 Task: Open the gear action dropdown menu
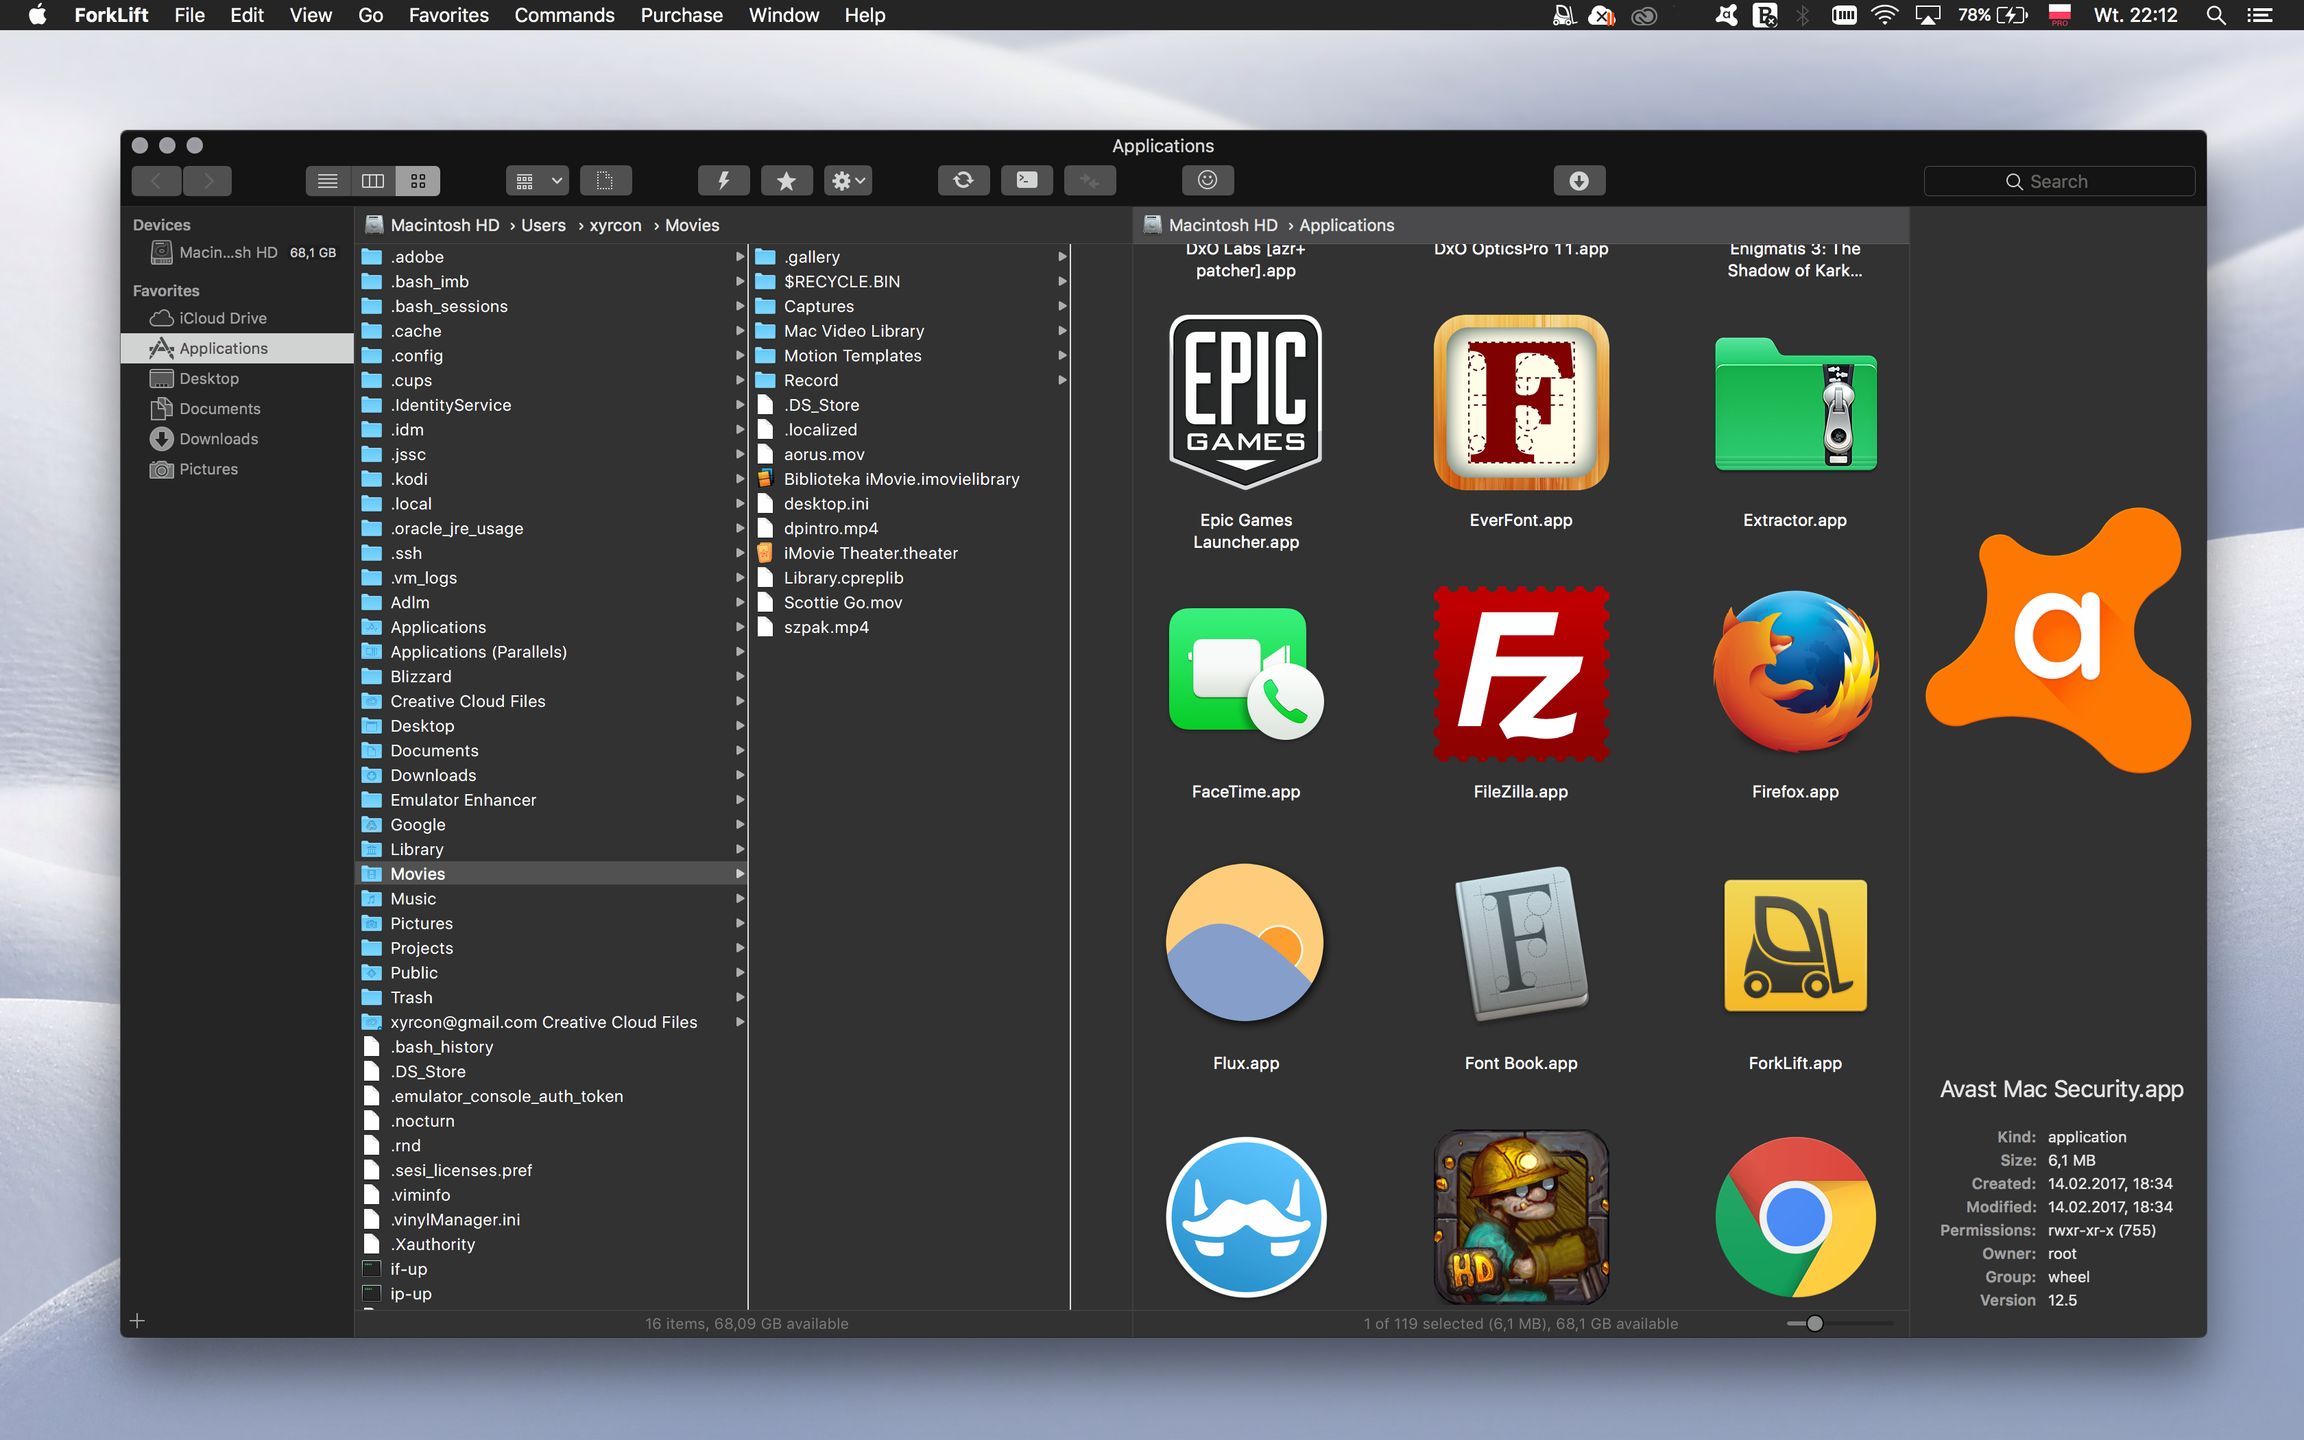pos(848,181)
